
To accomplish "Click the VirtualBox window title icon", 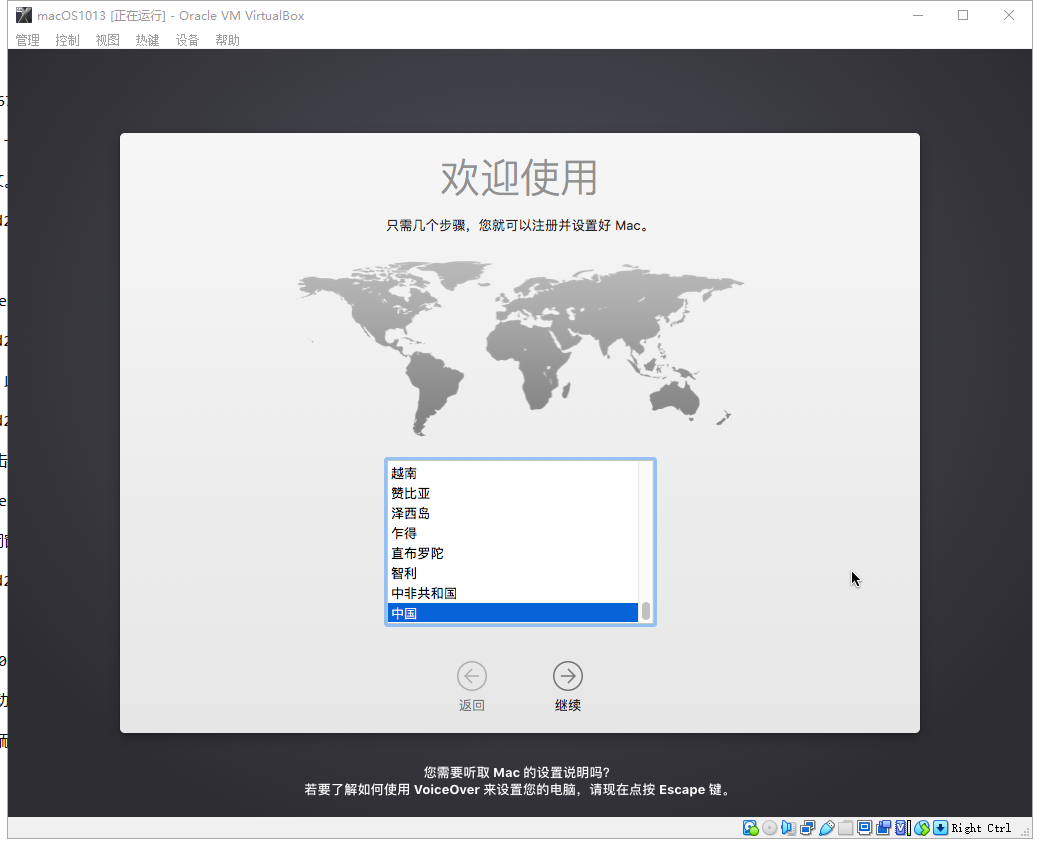I will coord(24,15).
